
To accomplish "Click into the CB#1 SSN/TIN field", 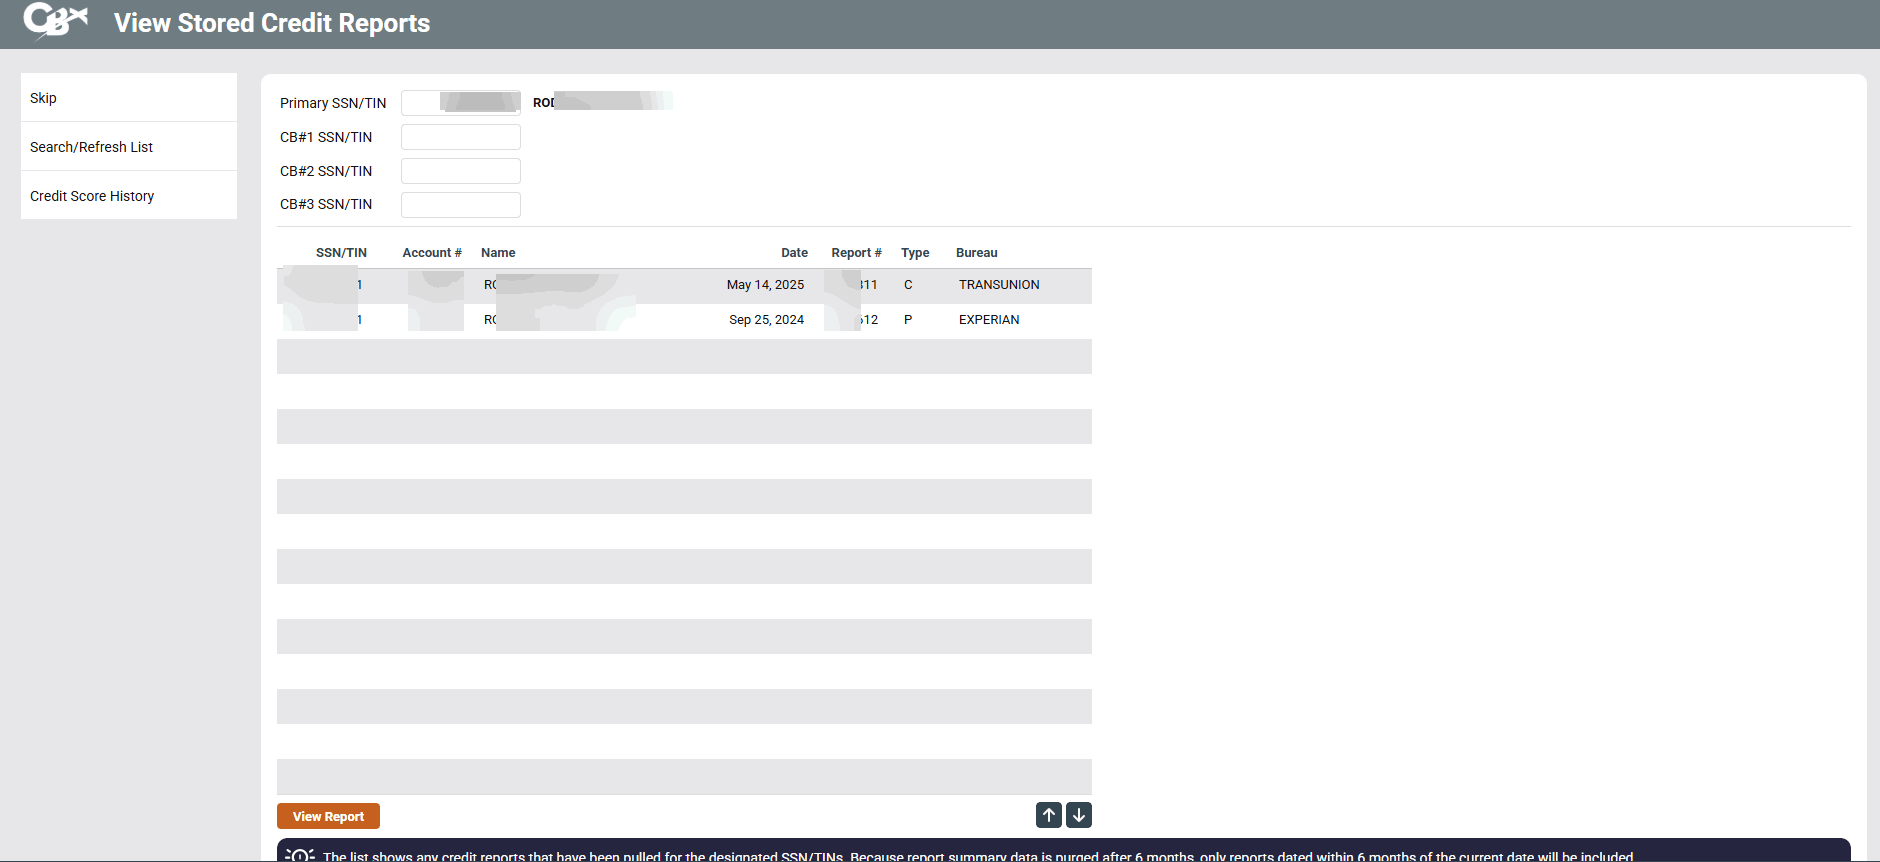I will click(460, 137).
